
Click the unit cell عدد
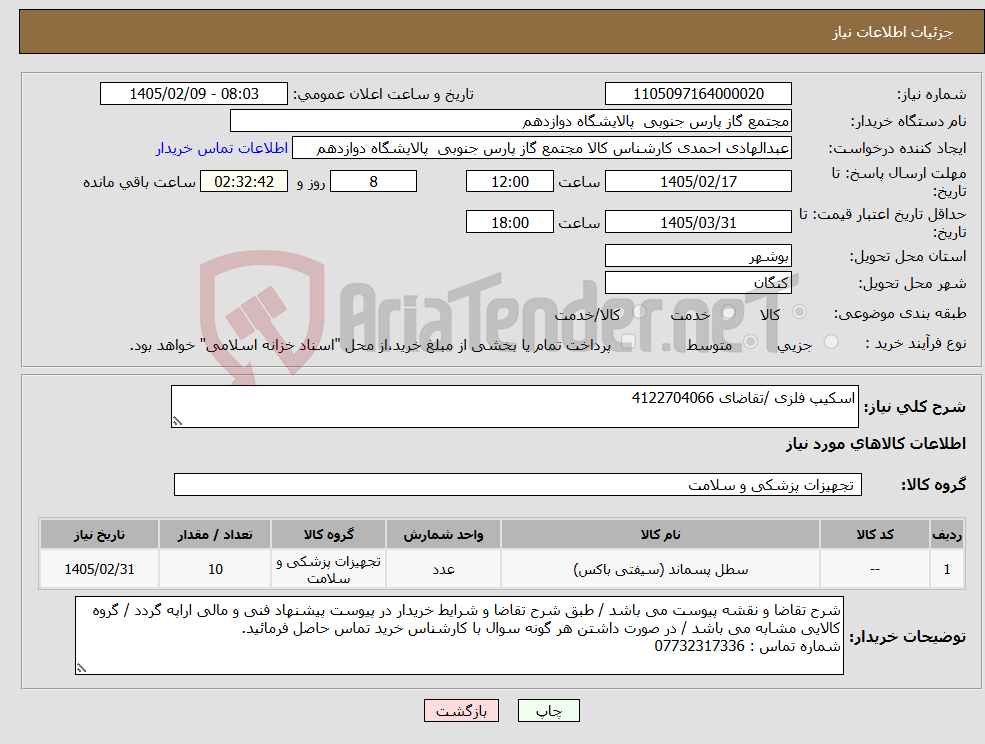coord(443,569)
